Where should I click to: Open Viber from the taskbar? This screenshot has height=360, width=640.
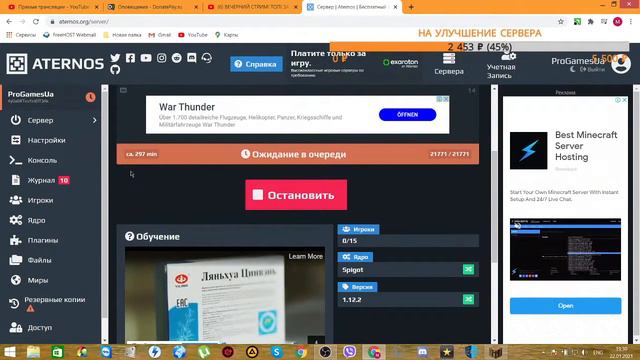(349, 352)
